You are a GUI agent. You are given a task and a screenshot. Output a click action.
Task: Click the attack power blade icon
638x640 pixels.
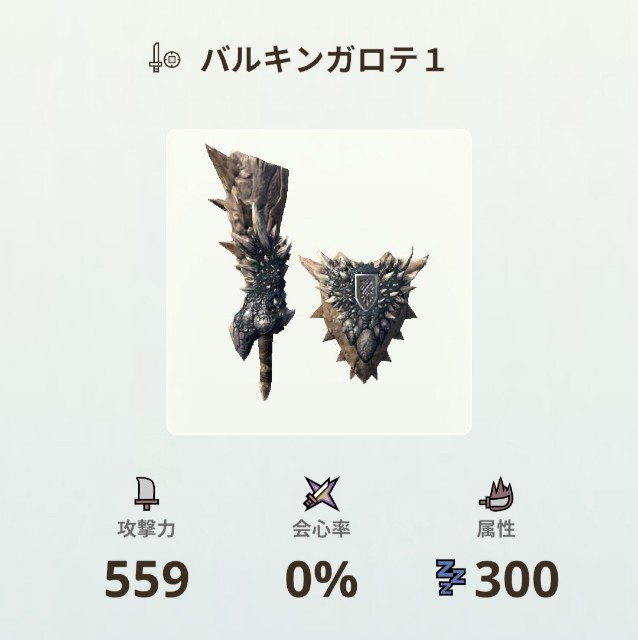coord(146,493)
